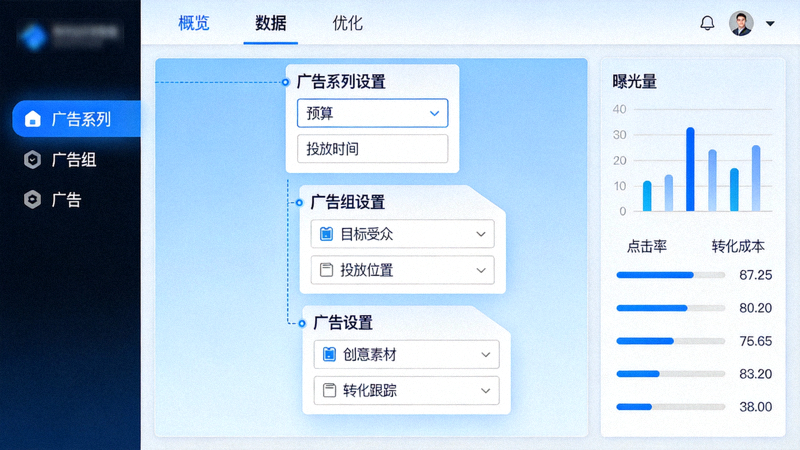
Task: Click the 广告组设置 heading
Action: [x=347, y=202]
